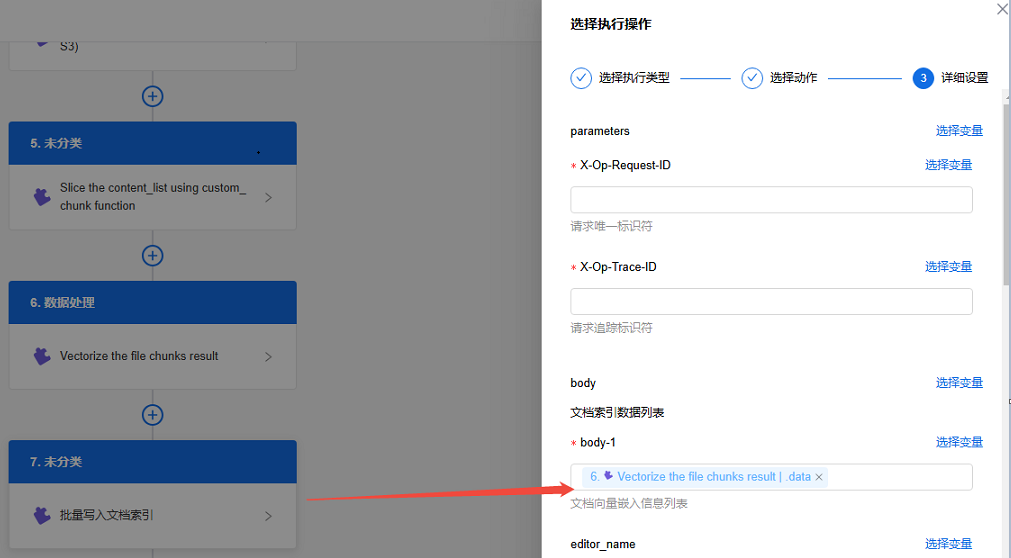1011x558 pixels.
Task: Click the body section label
Action: (x=583, y=383)
